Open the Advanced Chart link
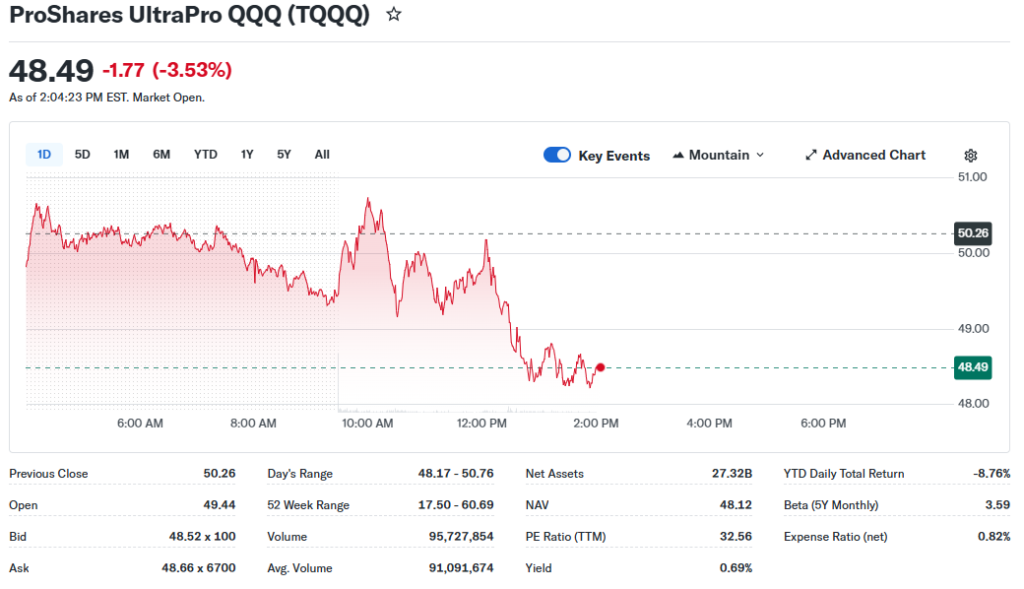The image size is (1024, 589). 873,155
